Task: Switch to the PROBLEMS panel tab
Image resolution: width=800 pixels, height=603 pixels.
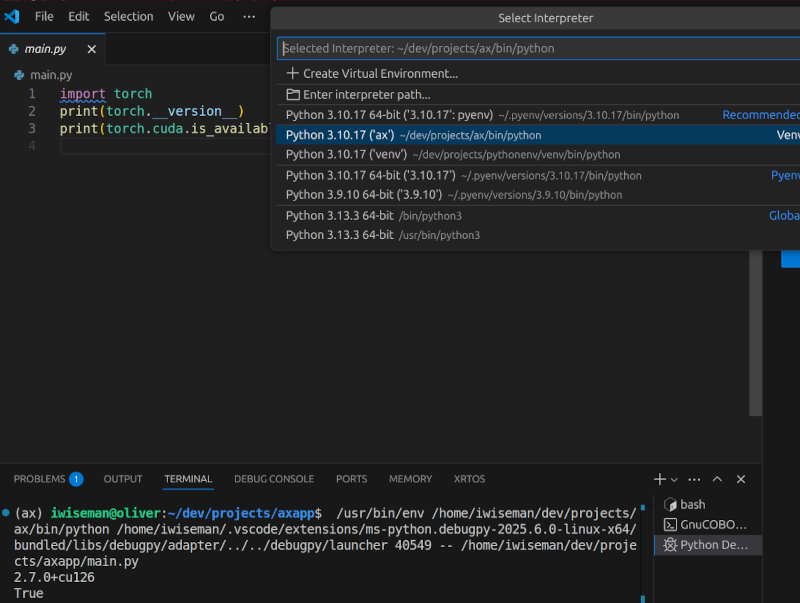Action: tap(48, 479)
